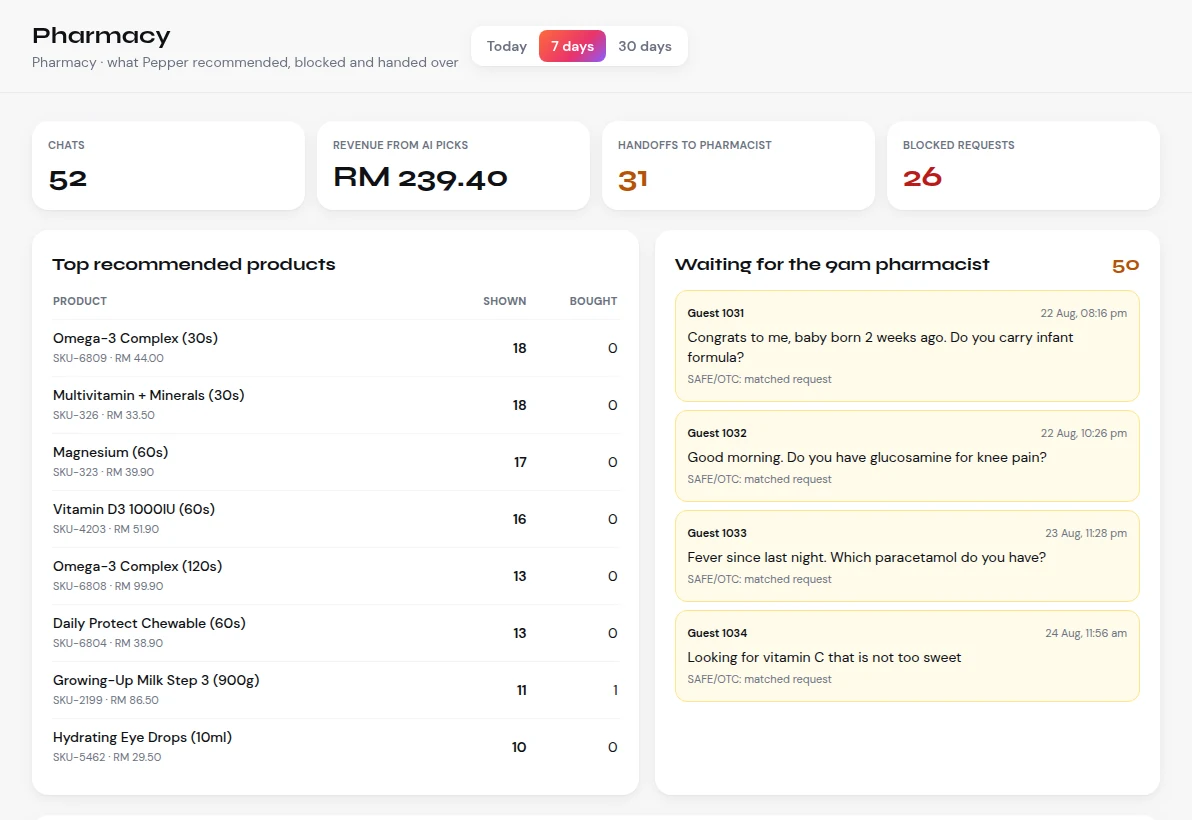This screenshot has height=820, width=1192.
Task: Select the Vitamin D3 1000IU (60s) row
Action: coord(335,519)
